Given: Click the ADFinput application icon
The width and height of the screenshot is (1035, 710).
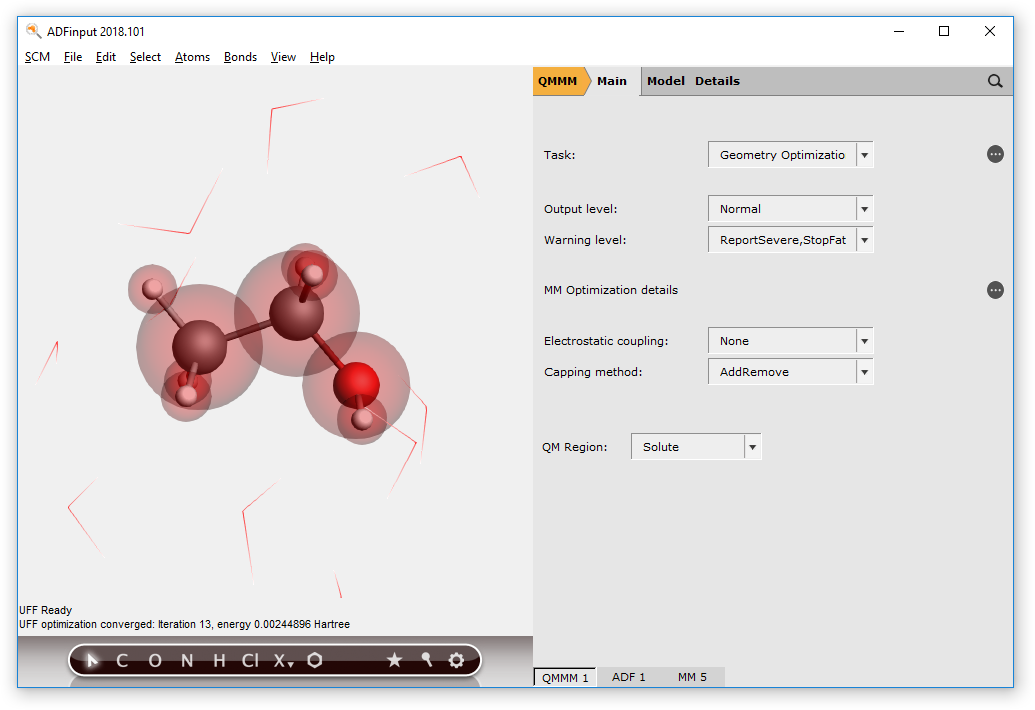Looking at the screenshot, I should click(x=34, y=31).
